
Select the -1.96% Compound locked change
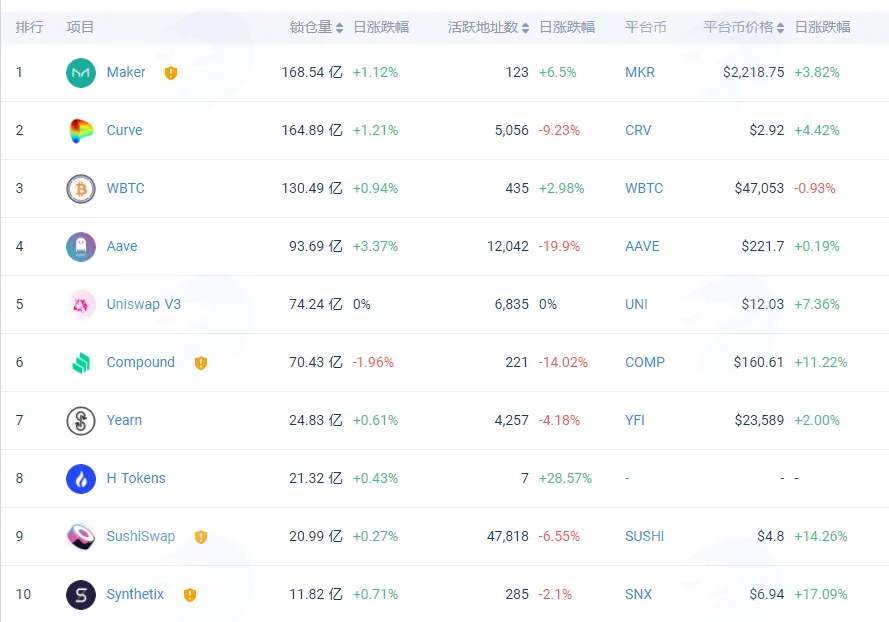point(373,362)
